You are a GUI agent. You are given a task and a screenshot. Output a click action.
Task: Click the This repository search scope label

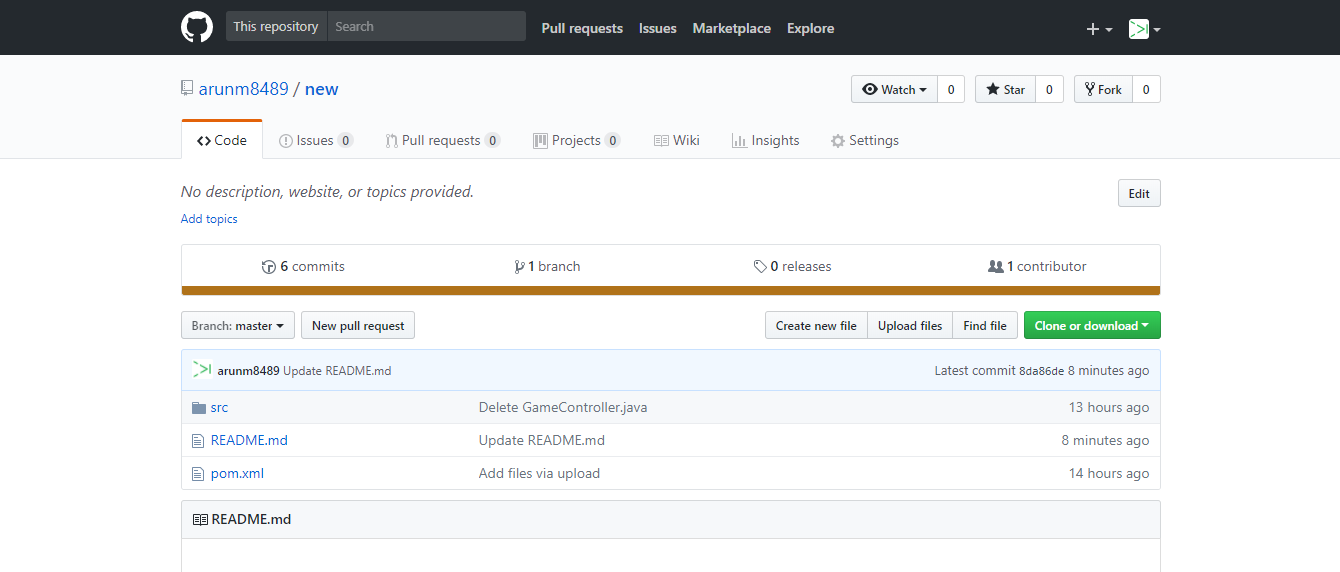[x=276, y=27]
